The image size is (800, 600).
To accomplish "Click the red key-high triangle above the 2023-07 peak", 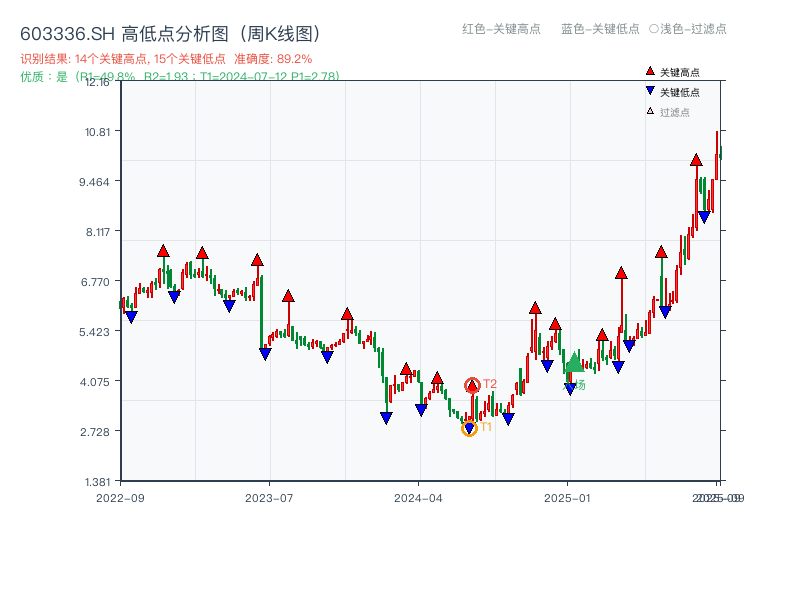I will pos(256,258).
